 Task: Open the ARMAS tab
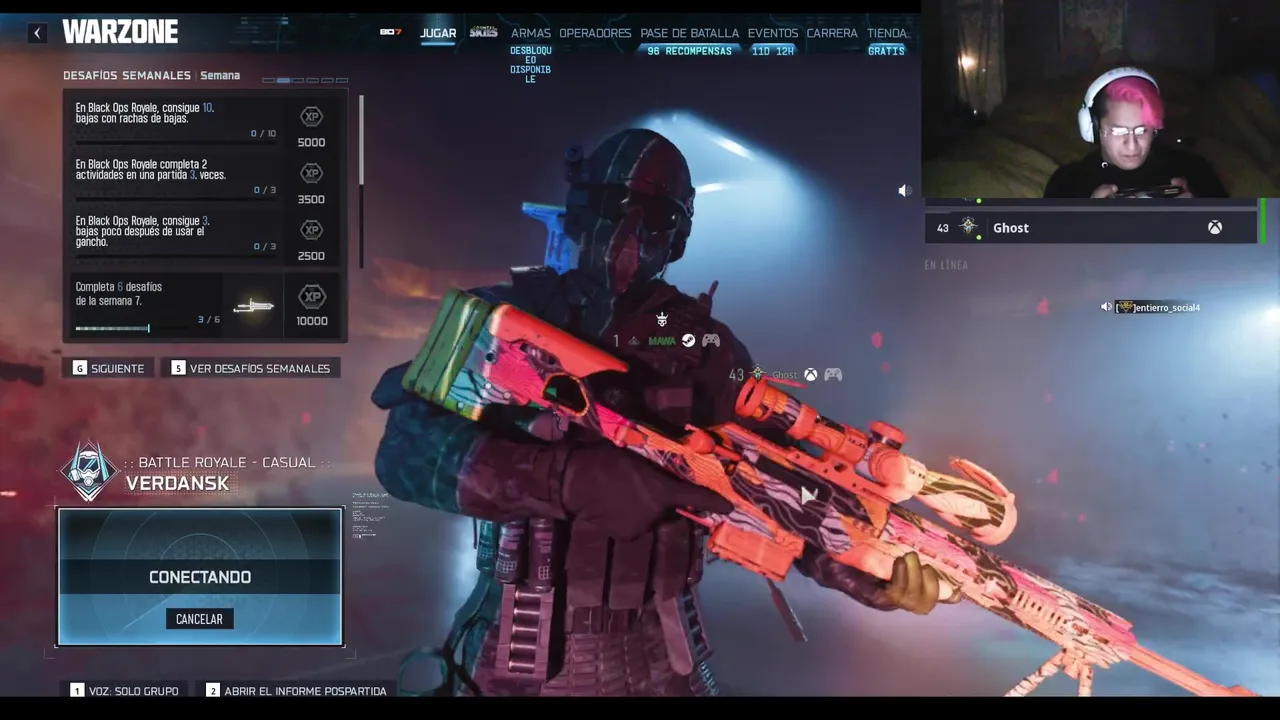(x=531, y=33)
